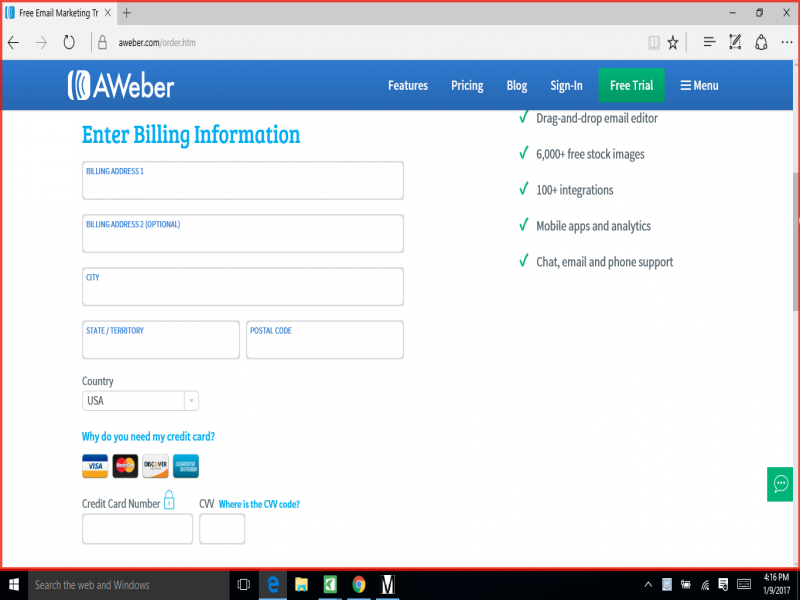Open the Edge Hub icon
The image size is (800, 600).
point(709,42)
